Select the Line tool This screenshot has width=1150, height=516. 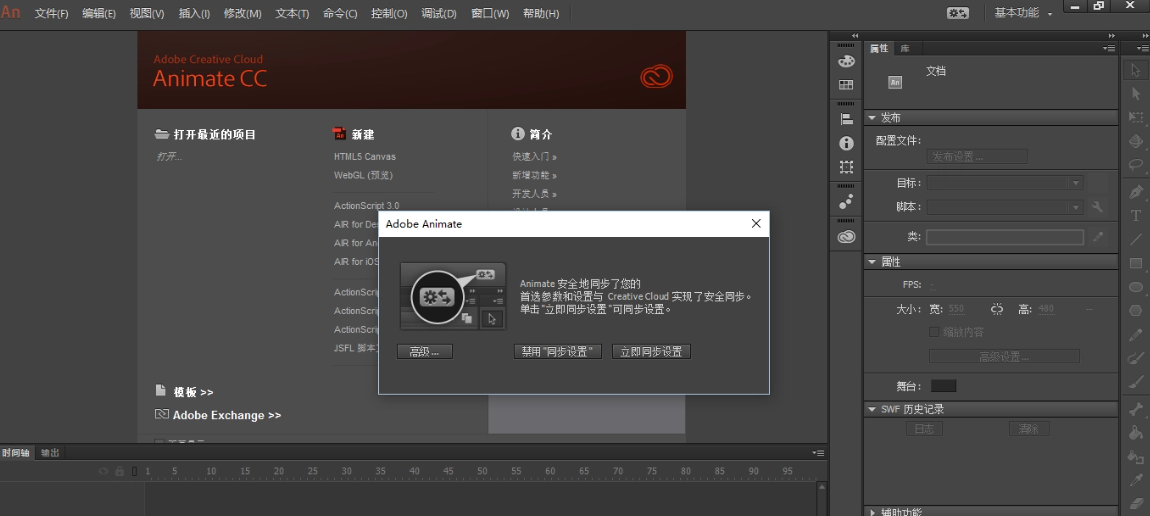[1135, 239]
